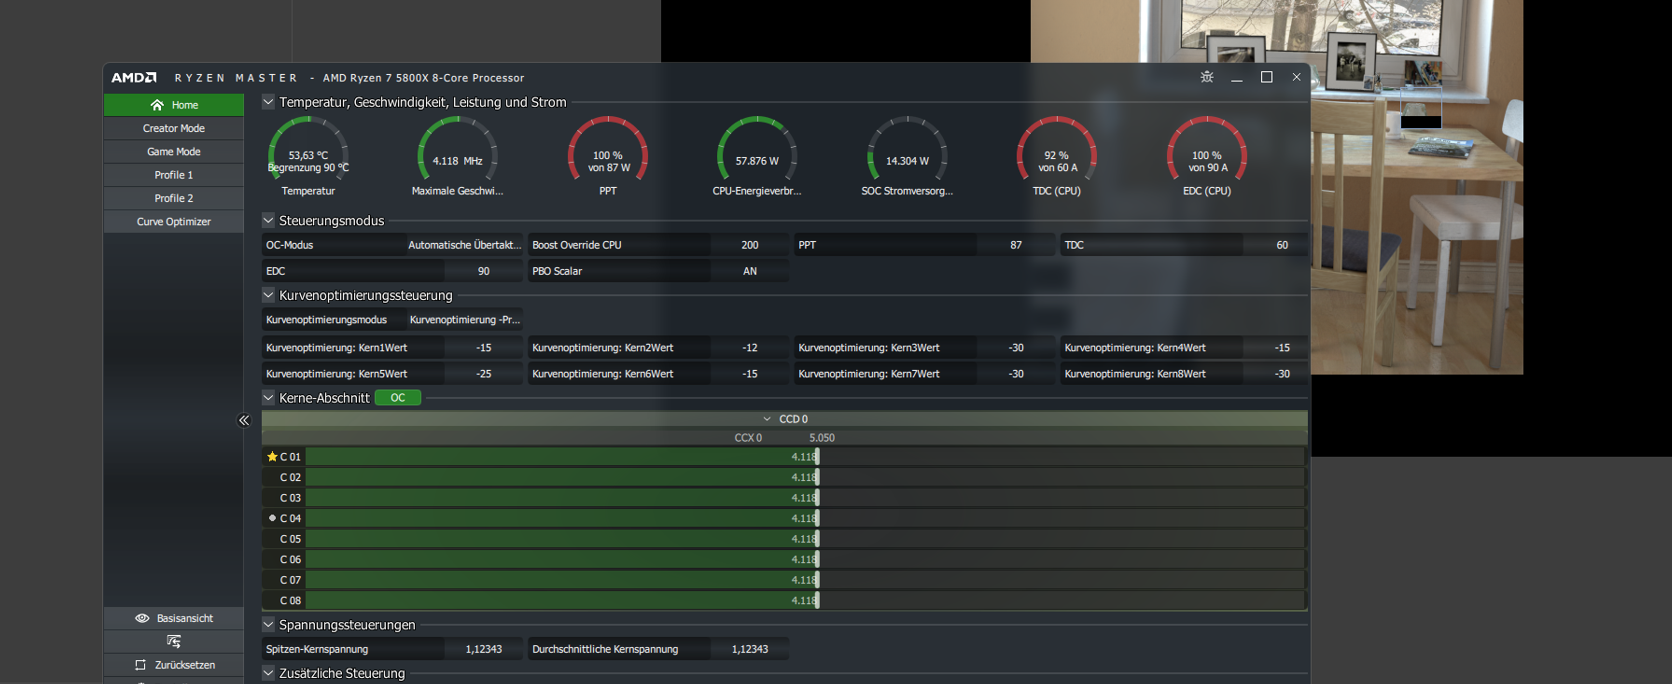Click the CCX 0 5.050 header label
This screenshot has height=684, width=1672.
click(x=785, y=438)
